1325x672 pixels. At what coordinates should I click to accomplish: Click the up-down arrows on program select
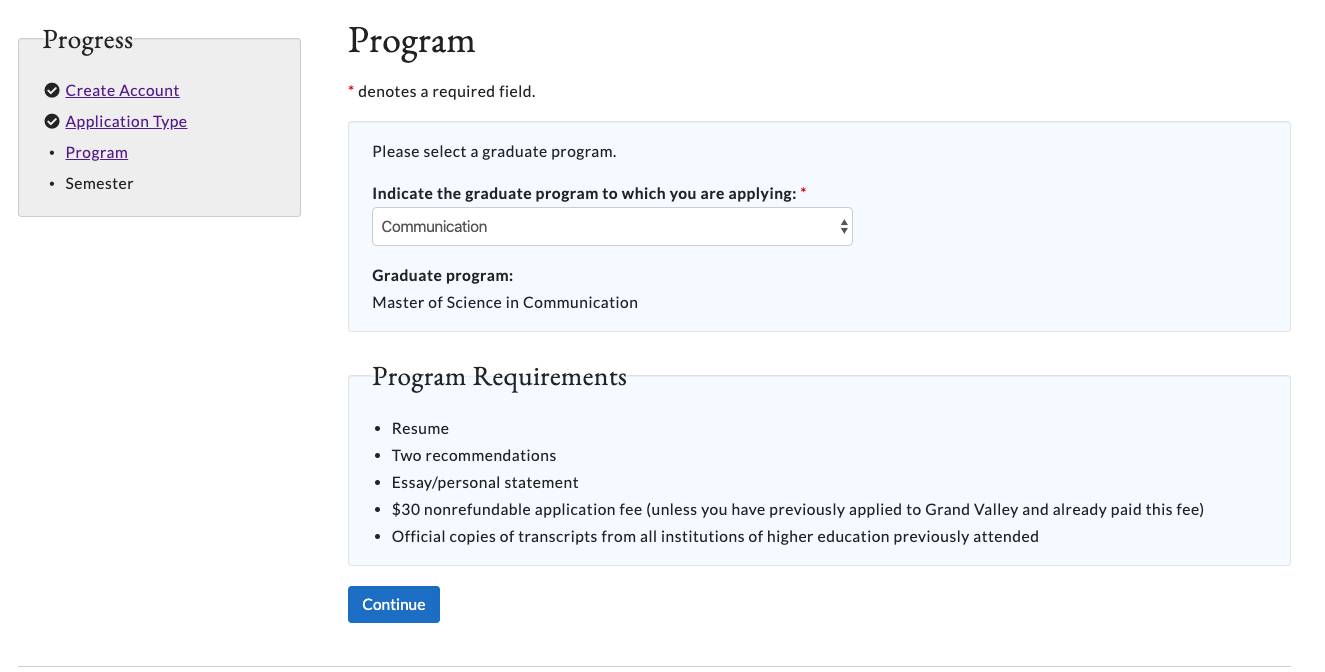pos(844,227)
